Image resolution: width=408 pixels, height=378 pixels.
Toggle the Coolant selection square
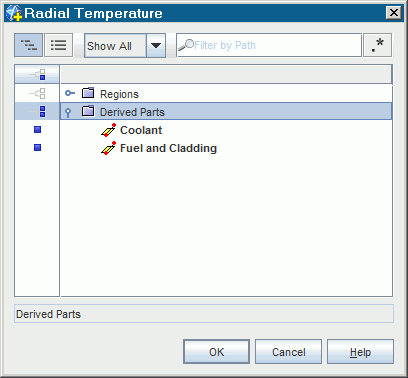37,130
